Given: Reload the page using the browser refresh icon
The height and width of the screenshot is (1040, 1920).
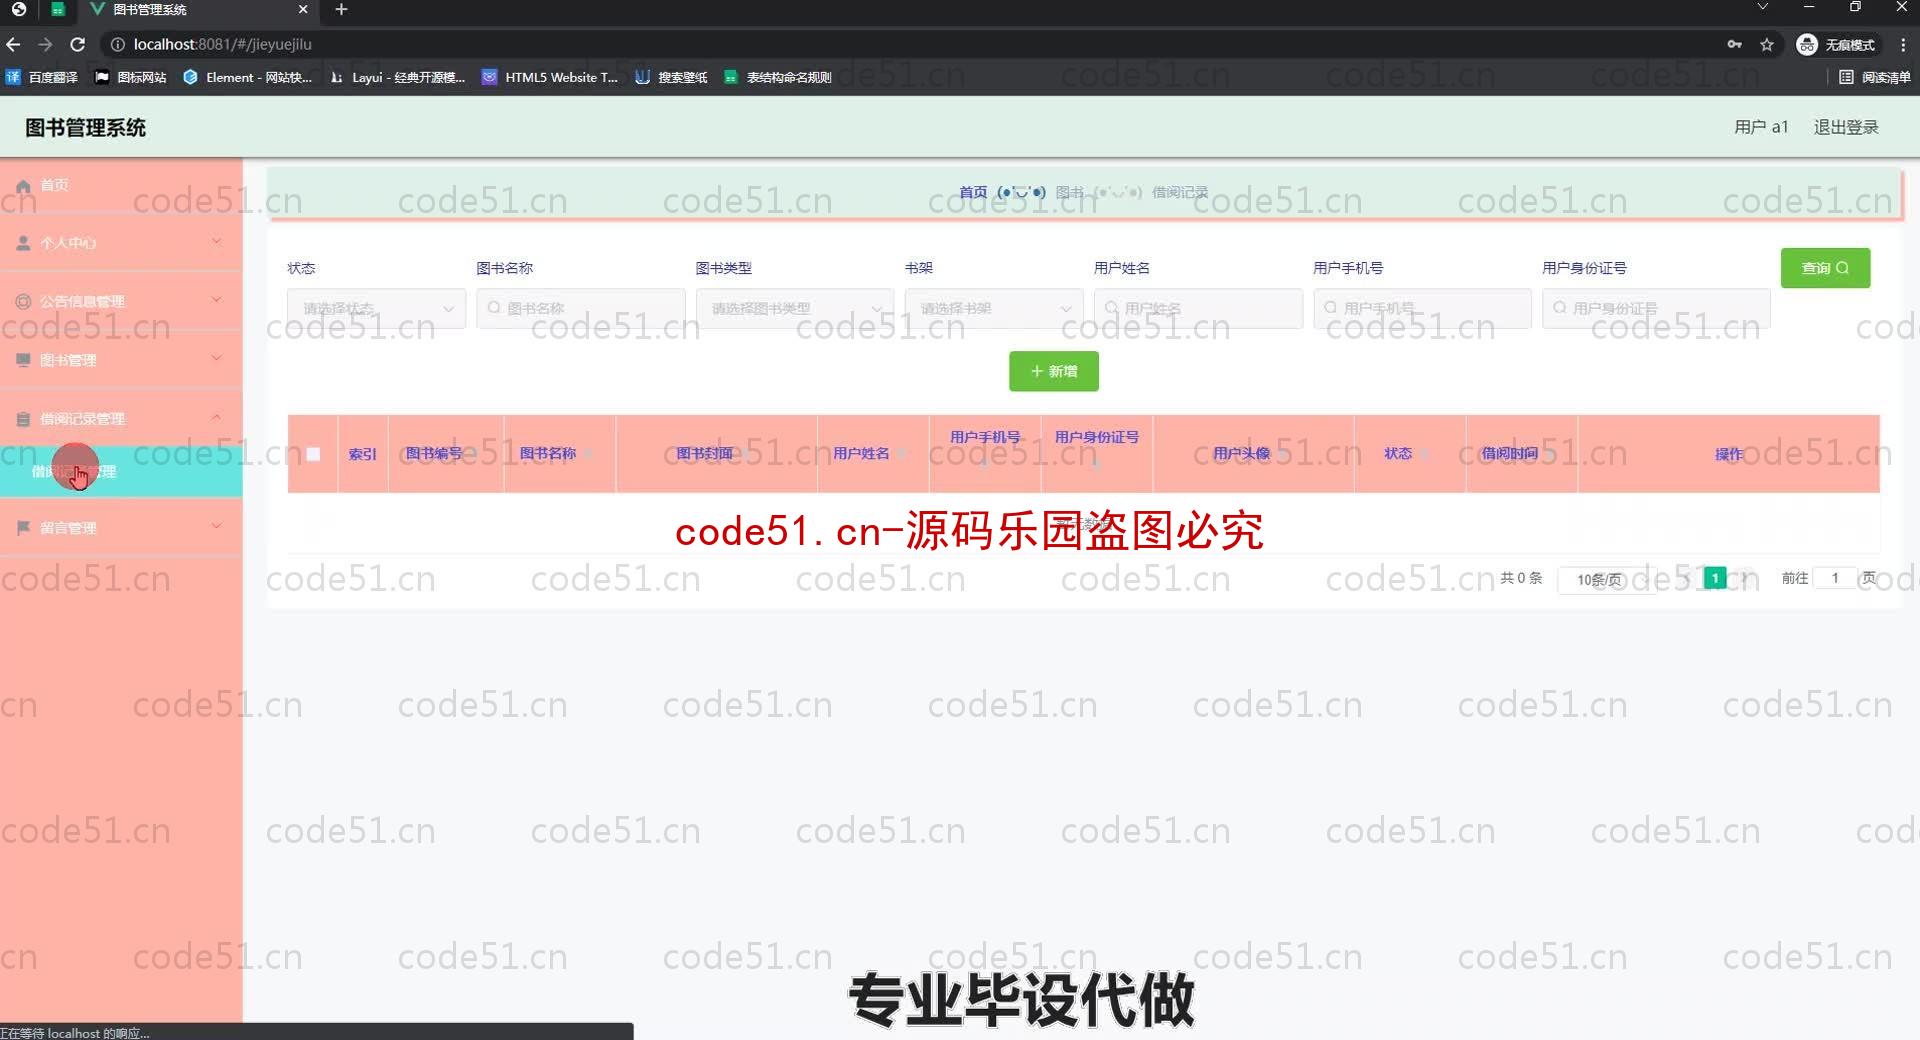Looking at the screenshot, I should [x=77, y=44].
